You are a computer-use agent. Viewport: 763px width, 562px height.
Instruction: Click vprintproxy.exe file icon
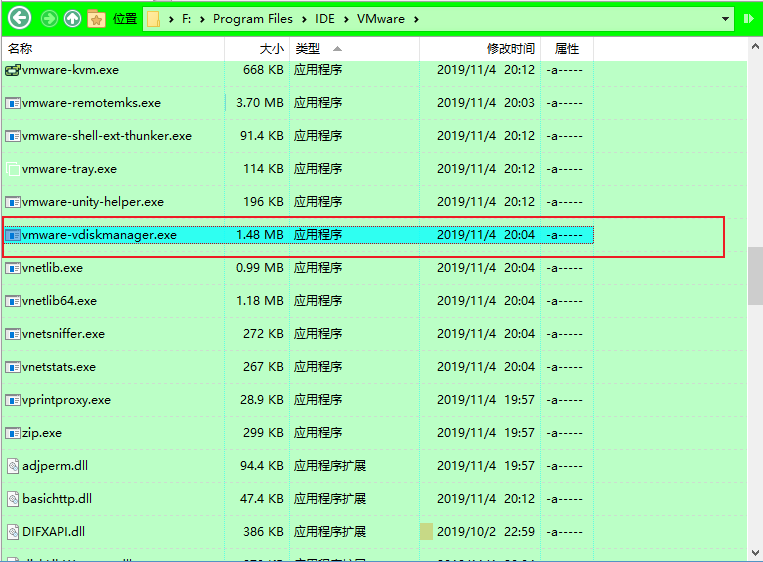click(x=13, y=400)
